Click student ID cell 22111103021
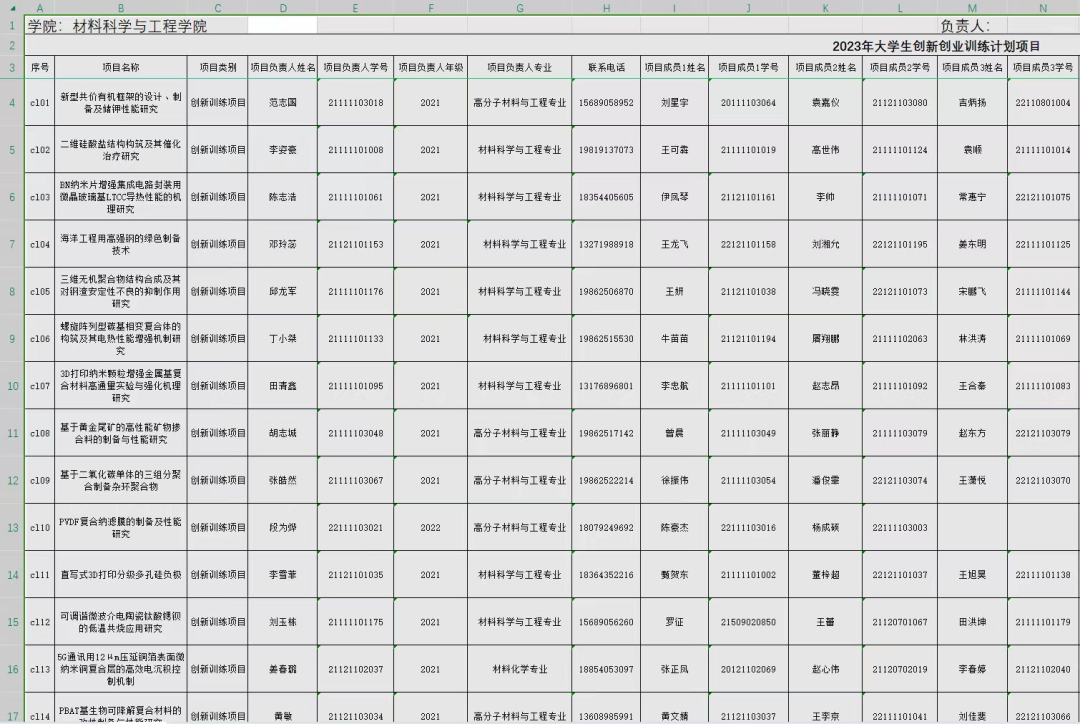This screenshot has height=724, width=1080. (355, 528)
